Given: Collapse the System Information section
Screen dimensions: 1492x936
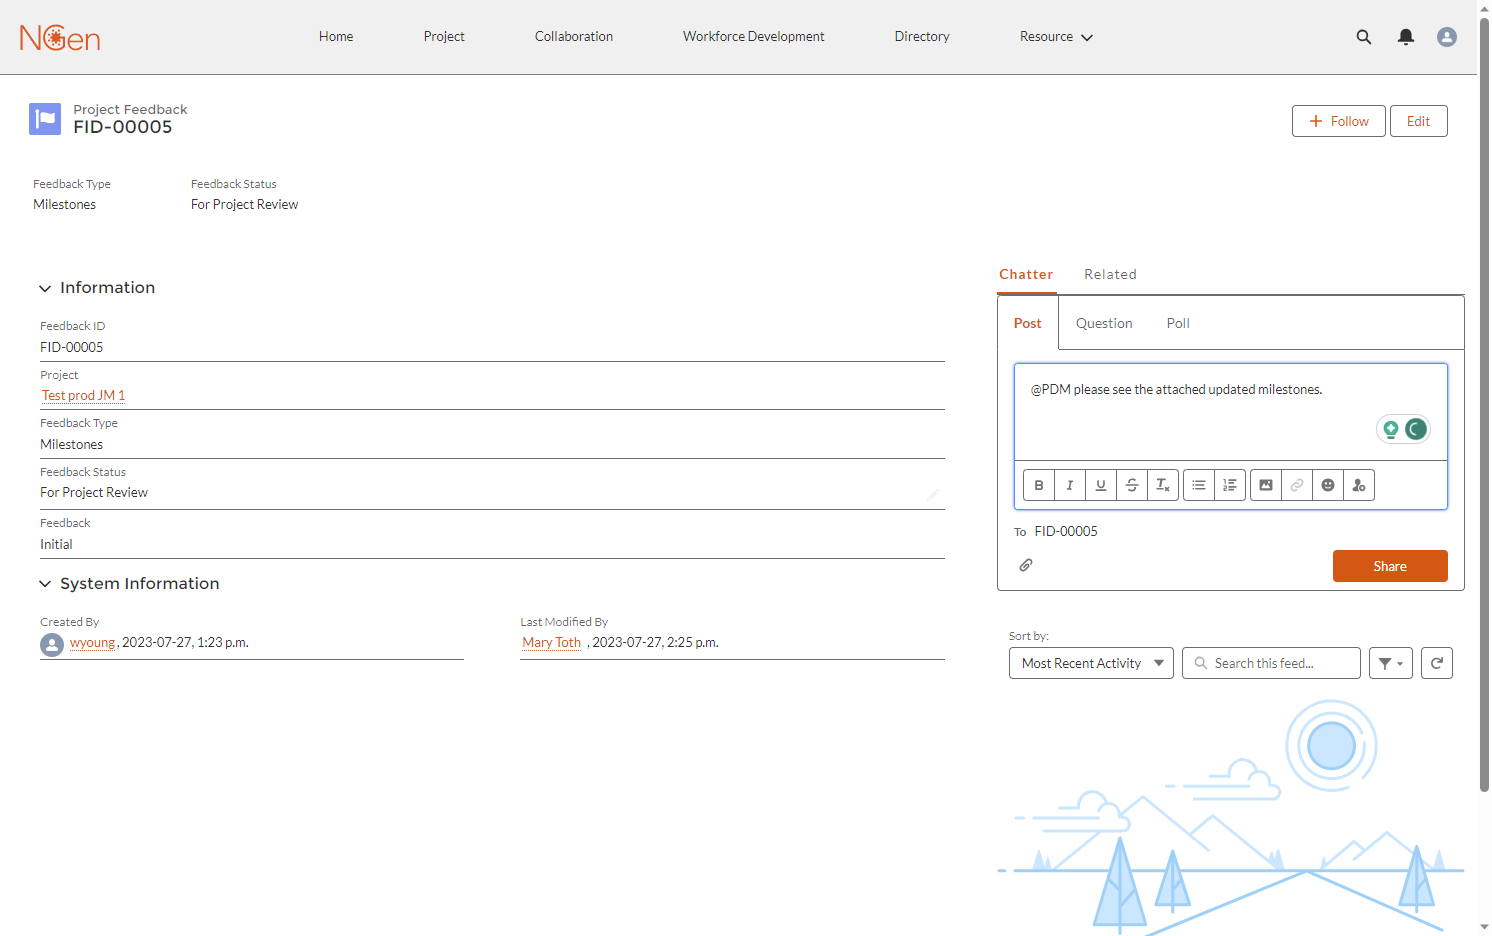Looking at the screenshot, I should click(45, 584).
